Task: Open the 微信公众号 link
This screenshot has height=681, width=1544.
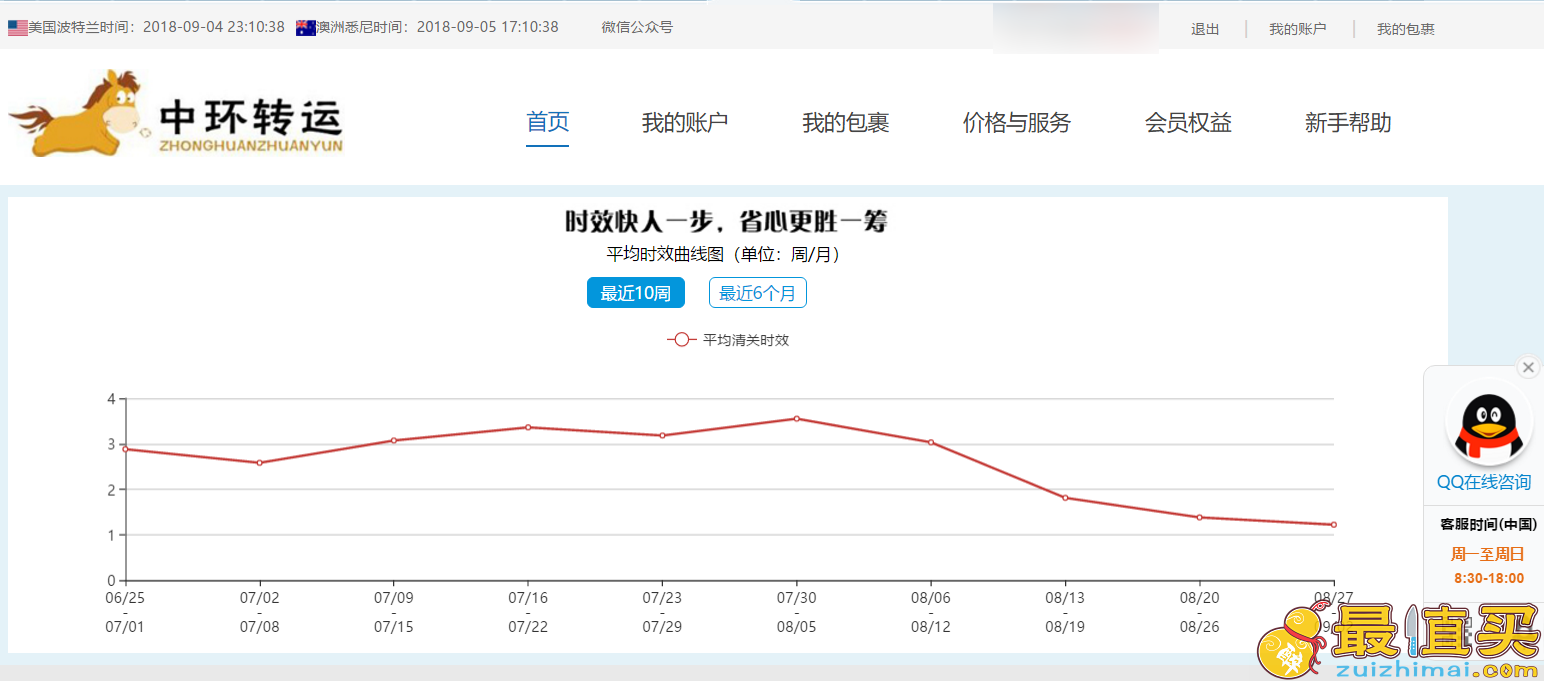Action: (637, 27)
